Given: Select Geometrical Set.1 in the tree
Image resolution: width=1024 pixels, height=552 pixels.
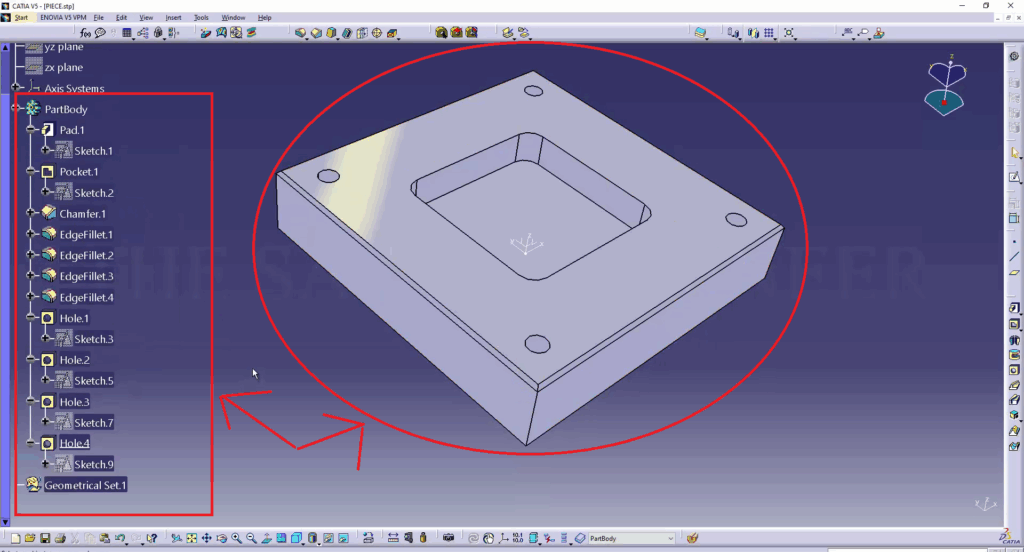Looking at the screenshot, I should click(x=85, y=486).
